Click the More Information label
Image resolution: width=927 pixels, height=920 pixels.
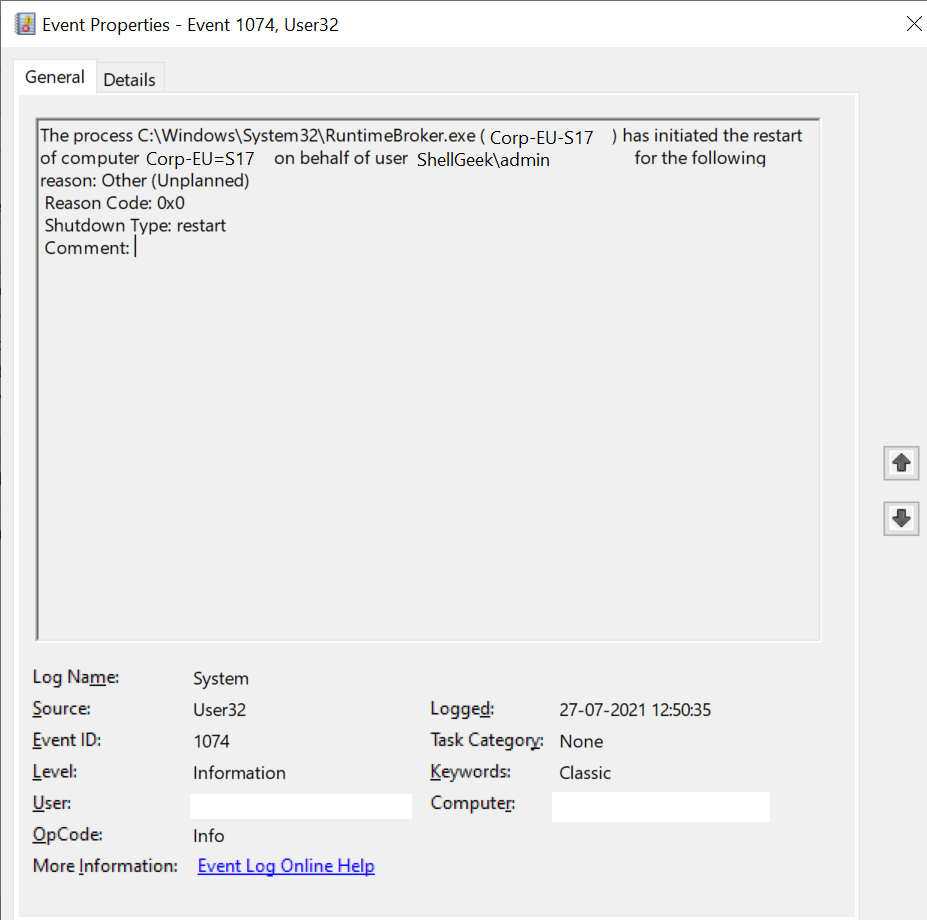(104, 865)
